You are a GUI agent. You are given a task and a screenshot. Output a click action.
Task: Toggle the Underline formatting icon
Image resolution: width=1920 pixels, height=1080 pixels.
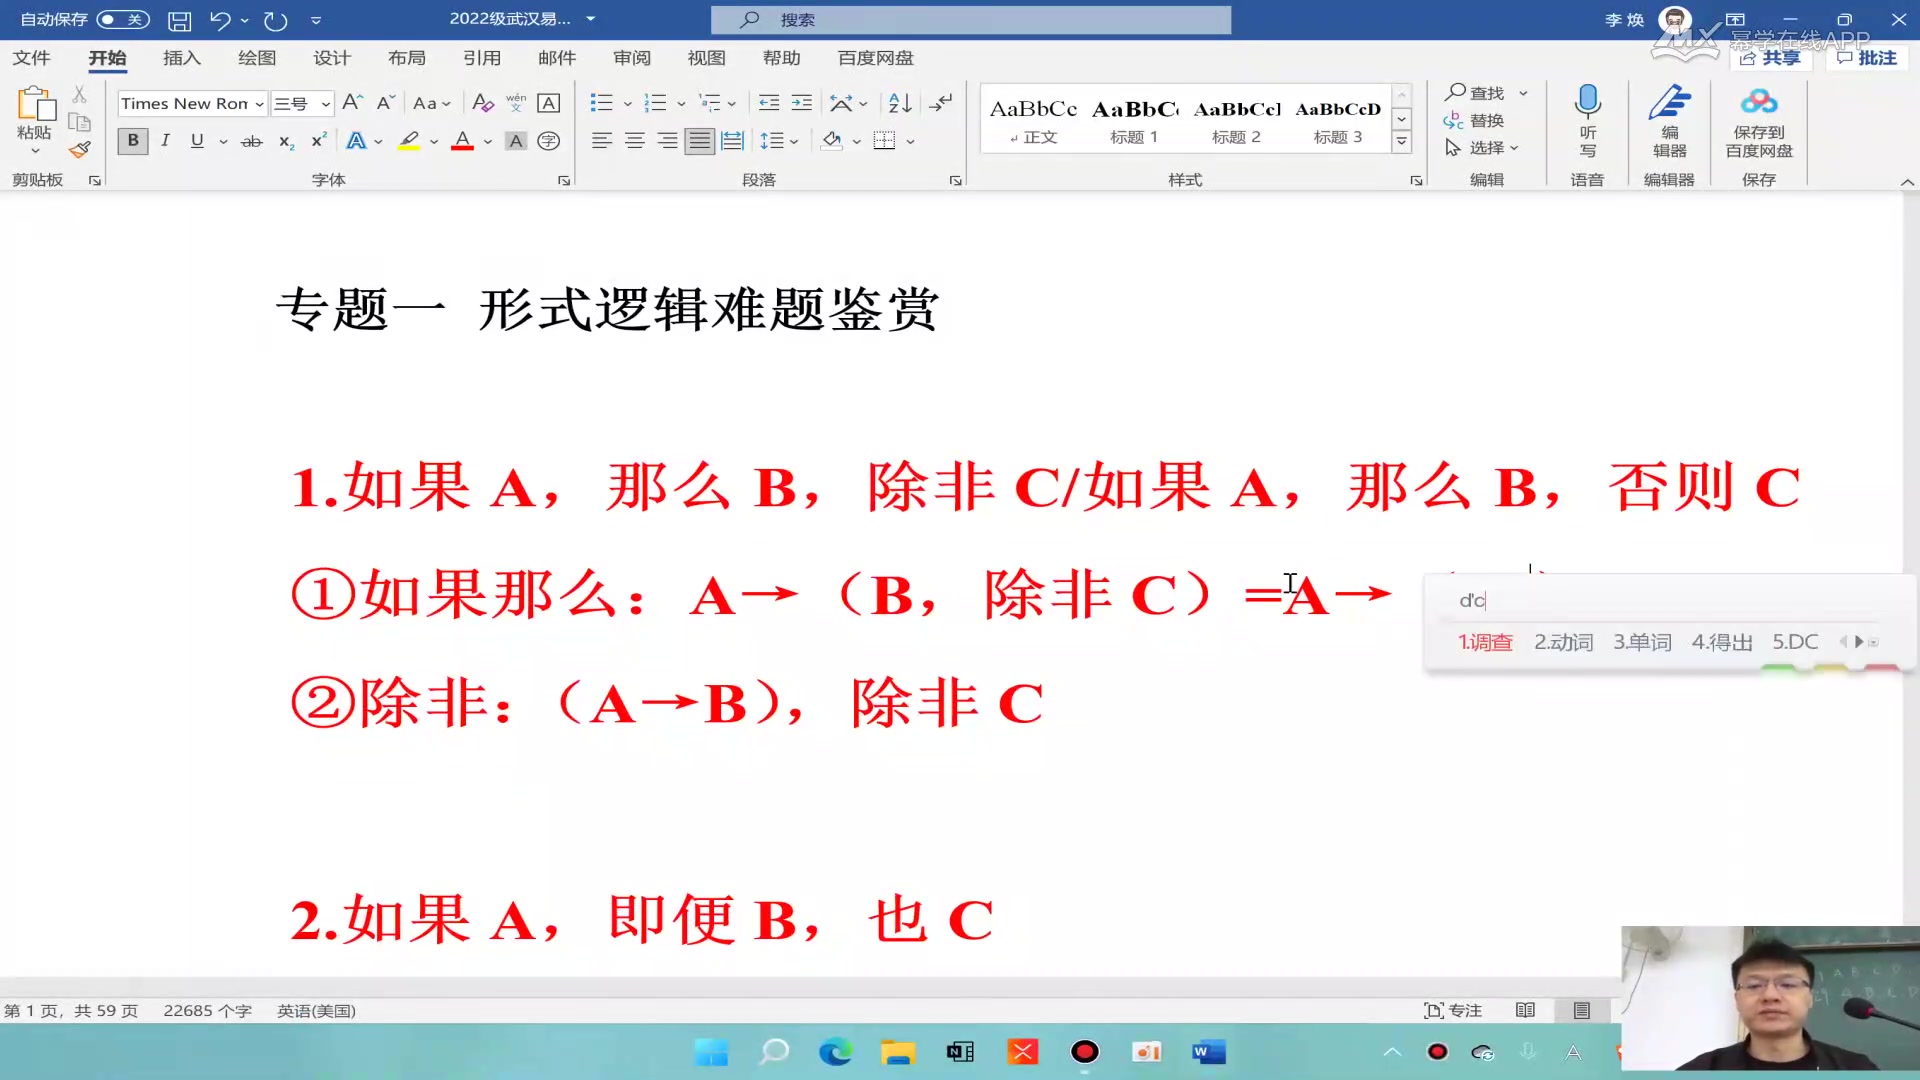click(x=195, y=140)
